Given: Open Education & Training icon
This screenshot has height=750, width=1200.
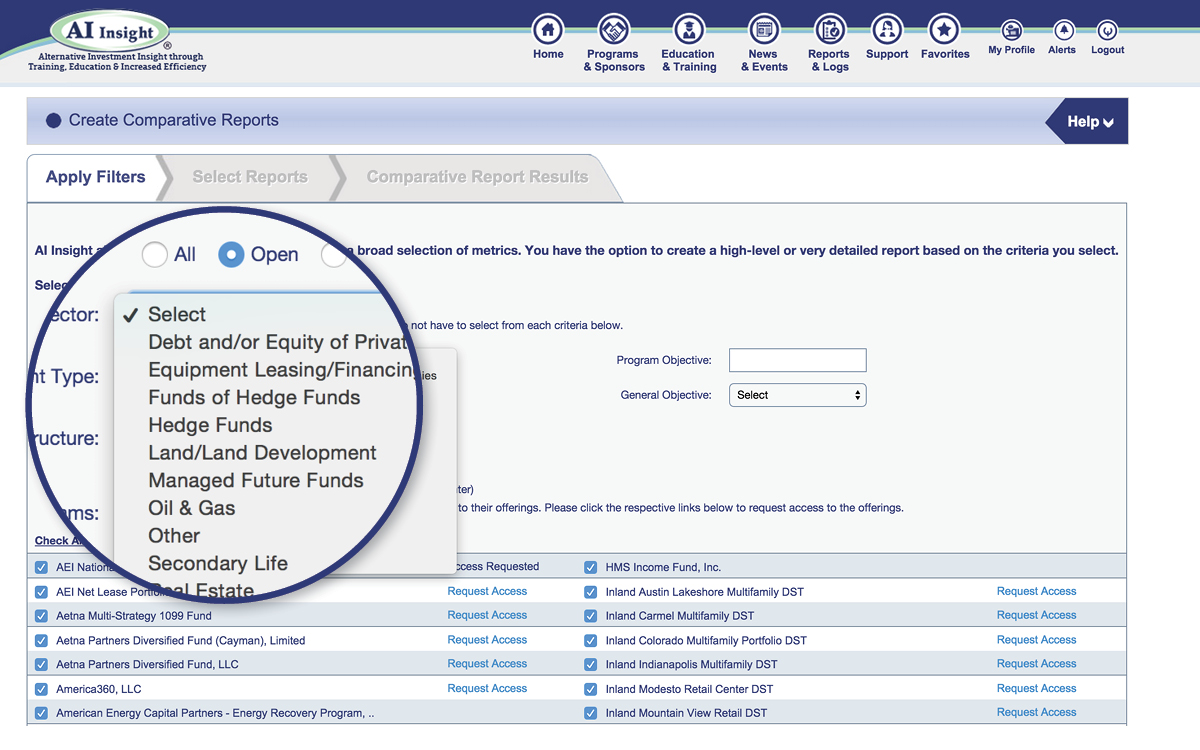Looking at the screenshot, I should [x=688, y=29].
